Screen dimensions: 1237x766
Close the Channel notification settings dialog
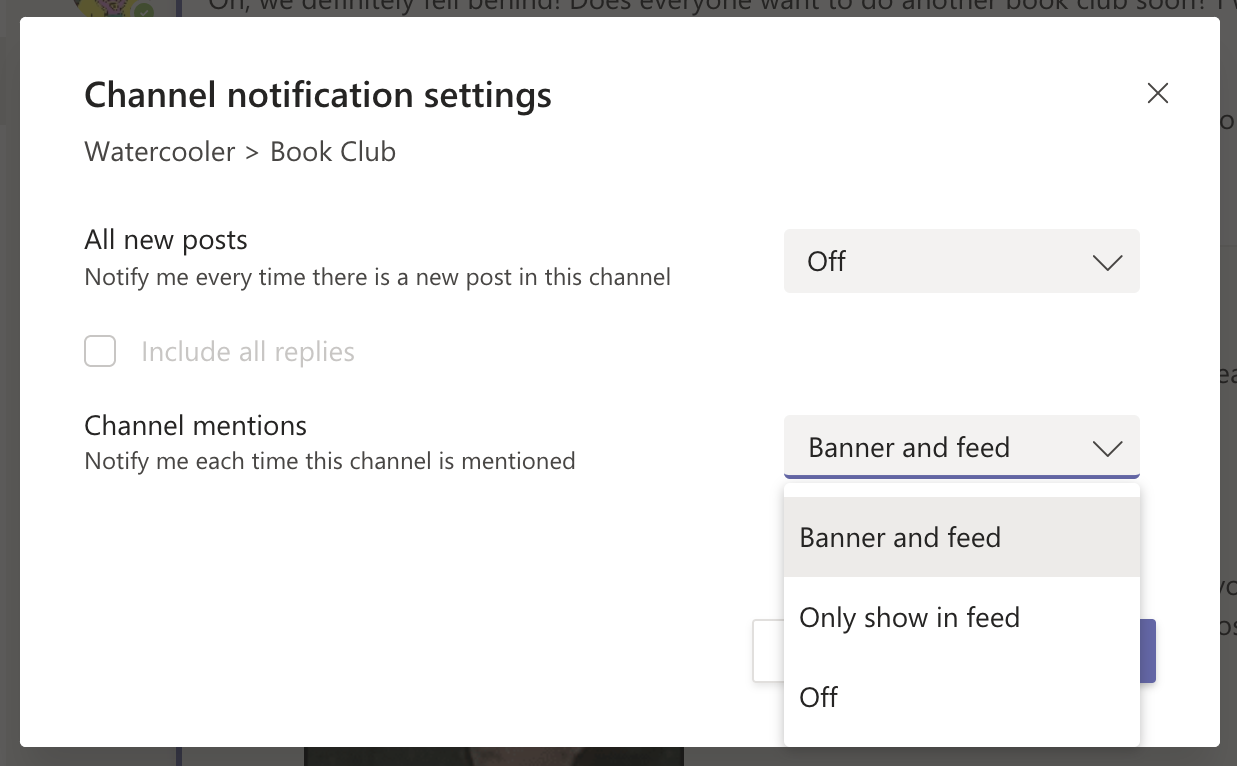coord(1158,94)
